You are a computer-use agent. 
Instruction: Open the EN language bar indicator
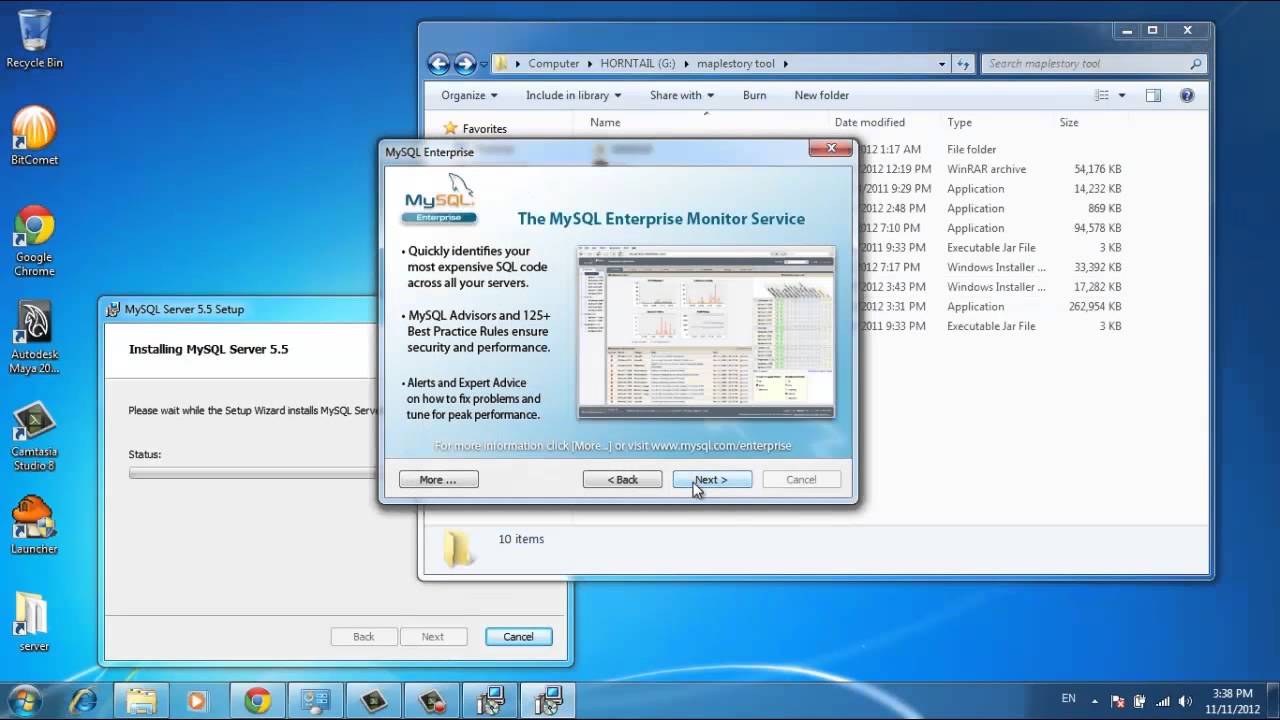[1068, 699]
